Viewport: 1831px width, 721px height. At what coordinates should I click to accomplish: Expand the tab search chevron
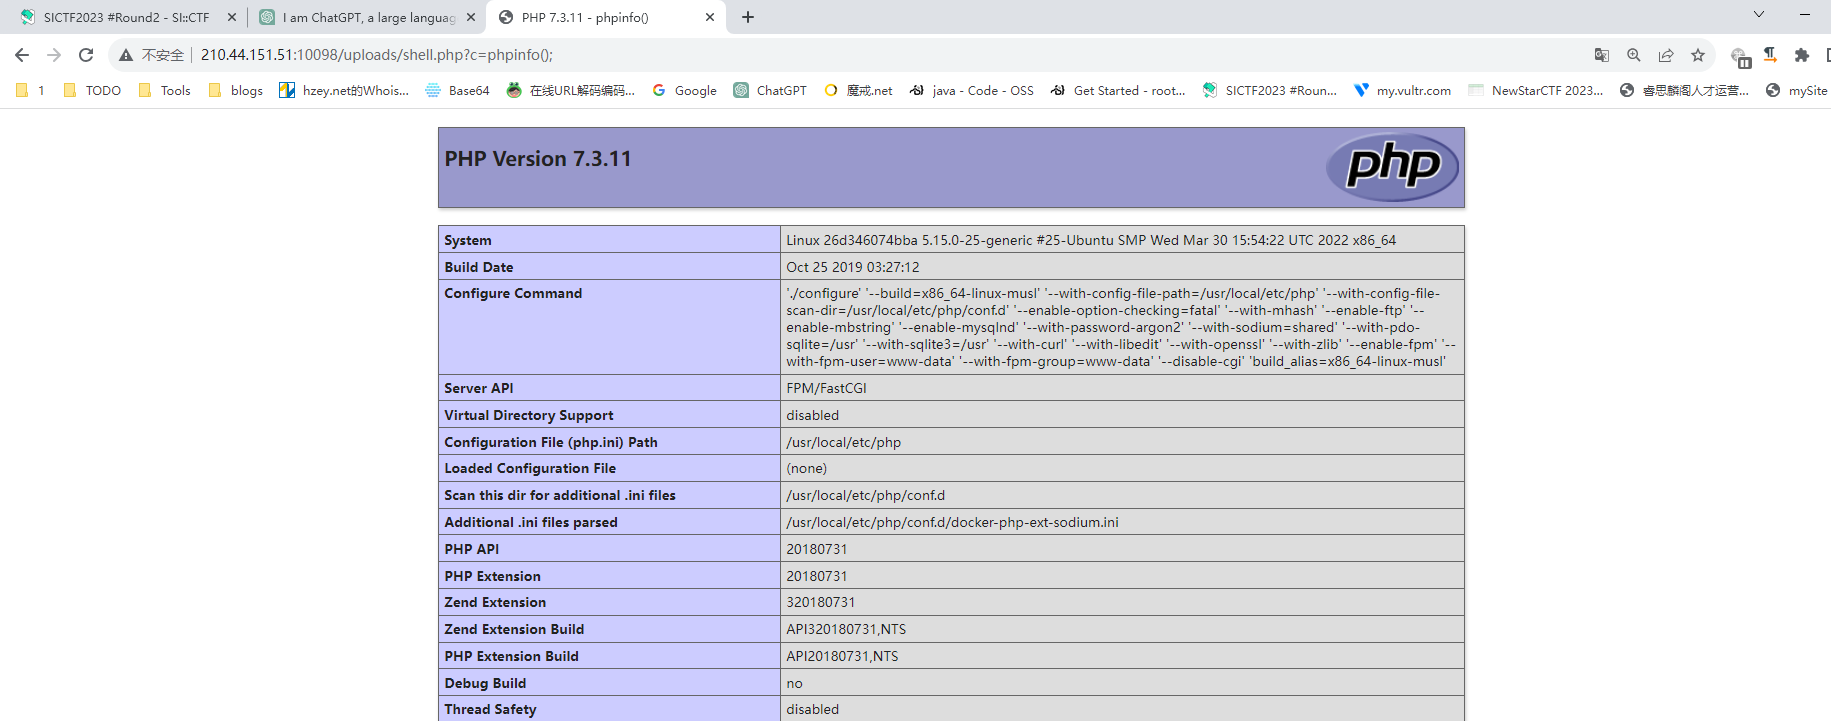click(x=1759, y=15)
